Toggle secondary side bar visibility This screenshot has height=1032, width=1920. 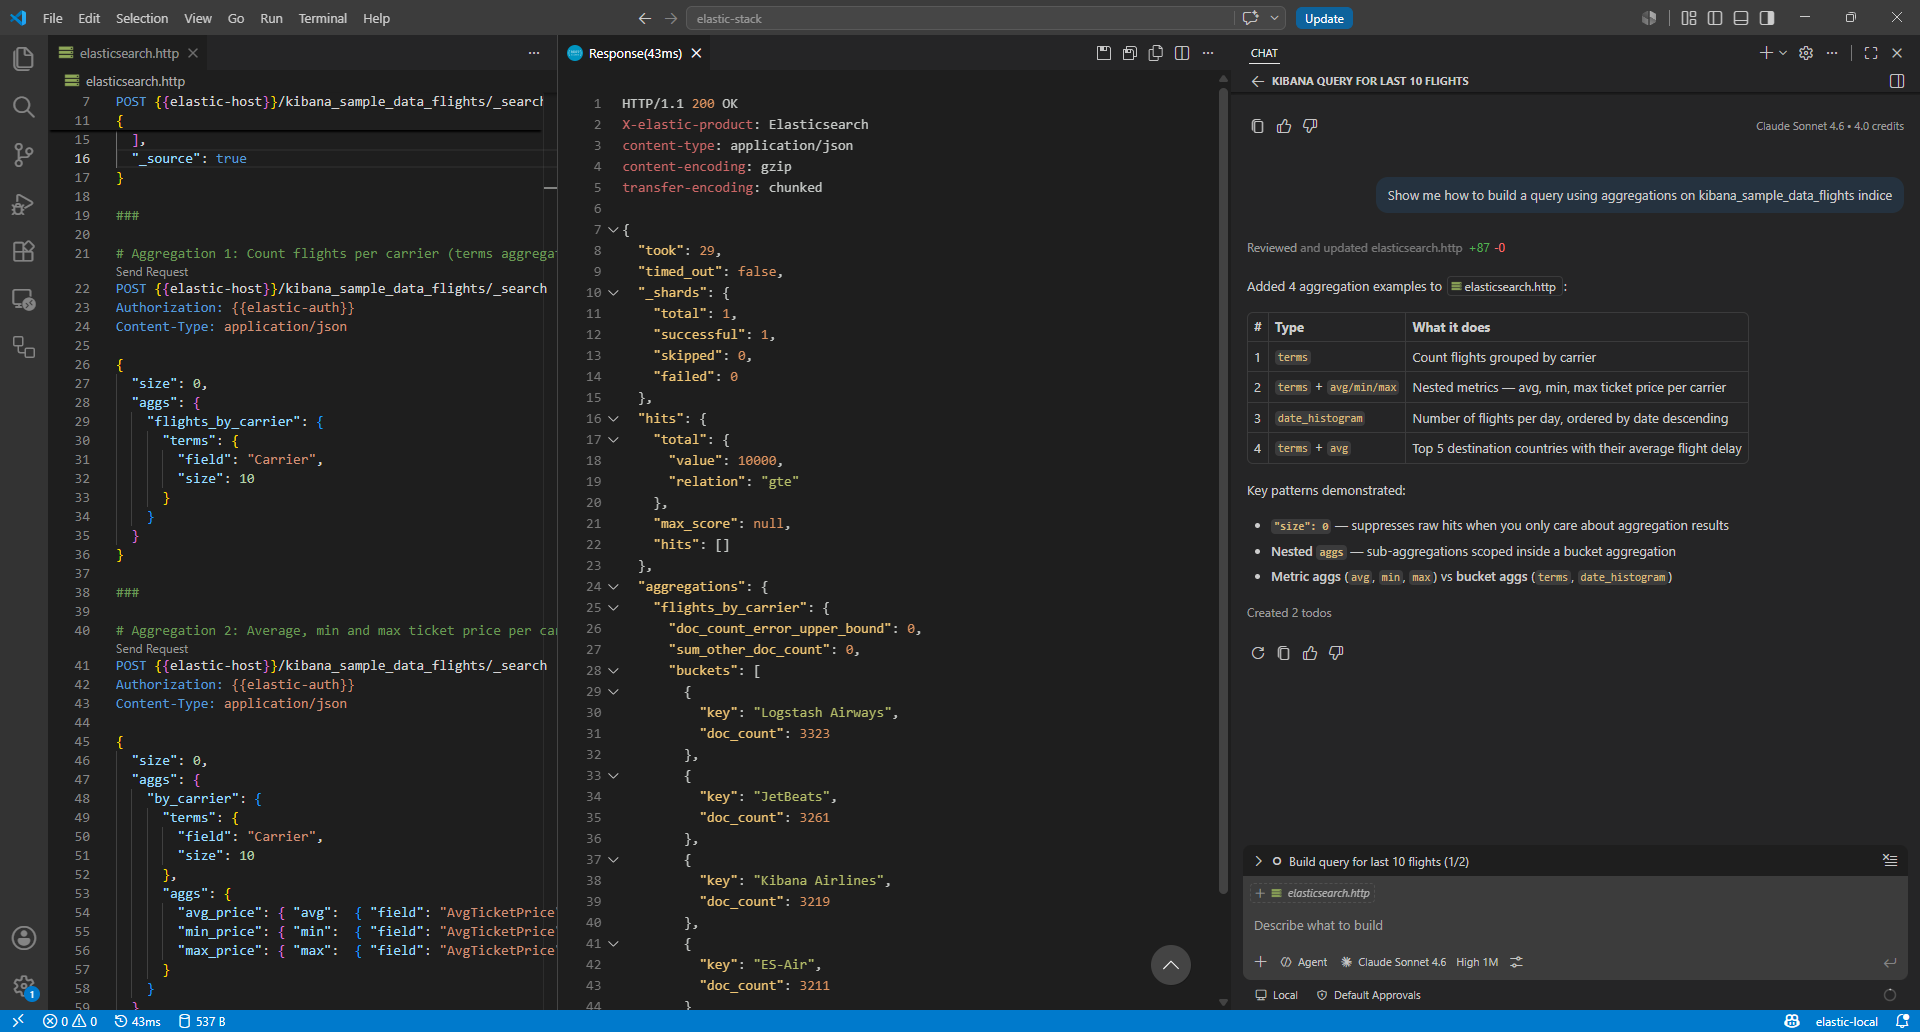1767,18
